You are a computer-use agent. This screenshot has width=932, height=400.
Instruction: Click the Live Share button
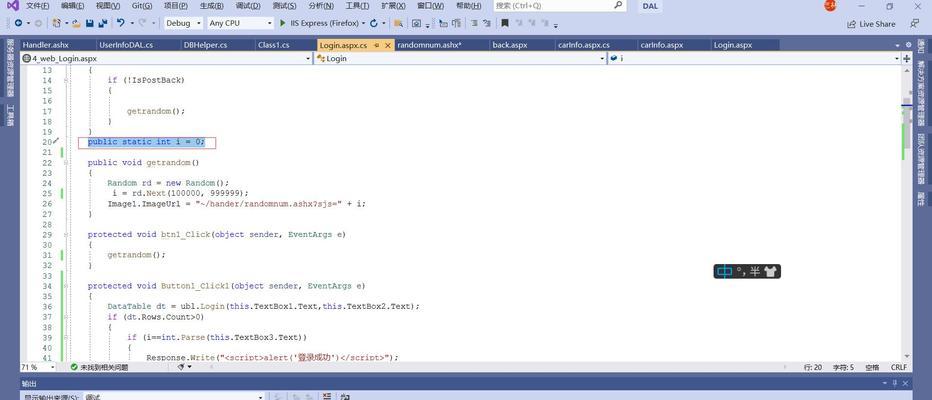point(871,24)
